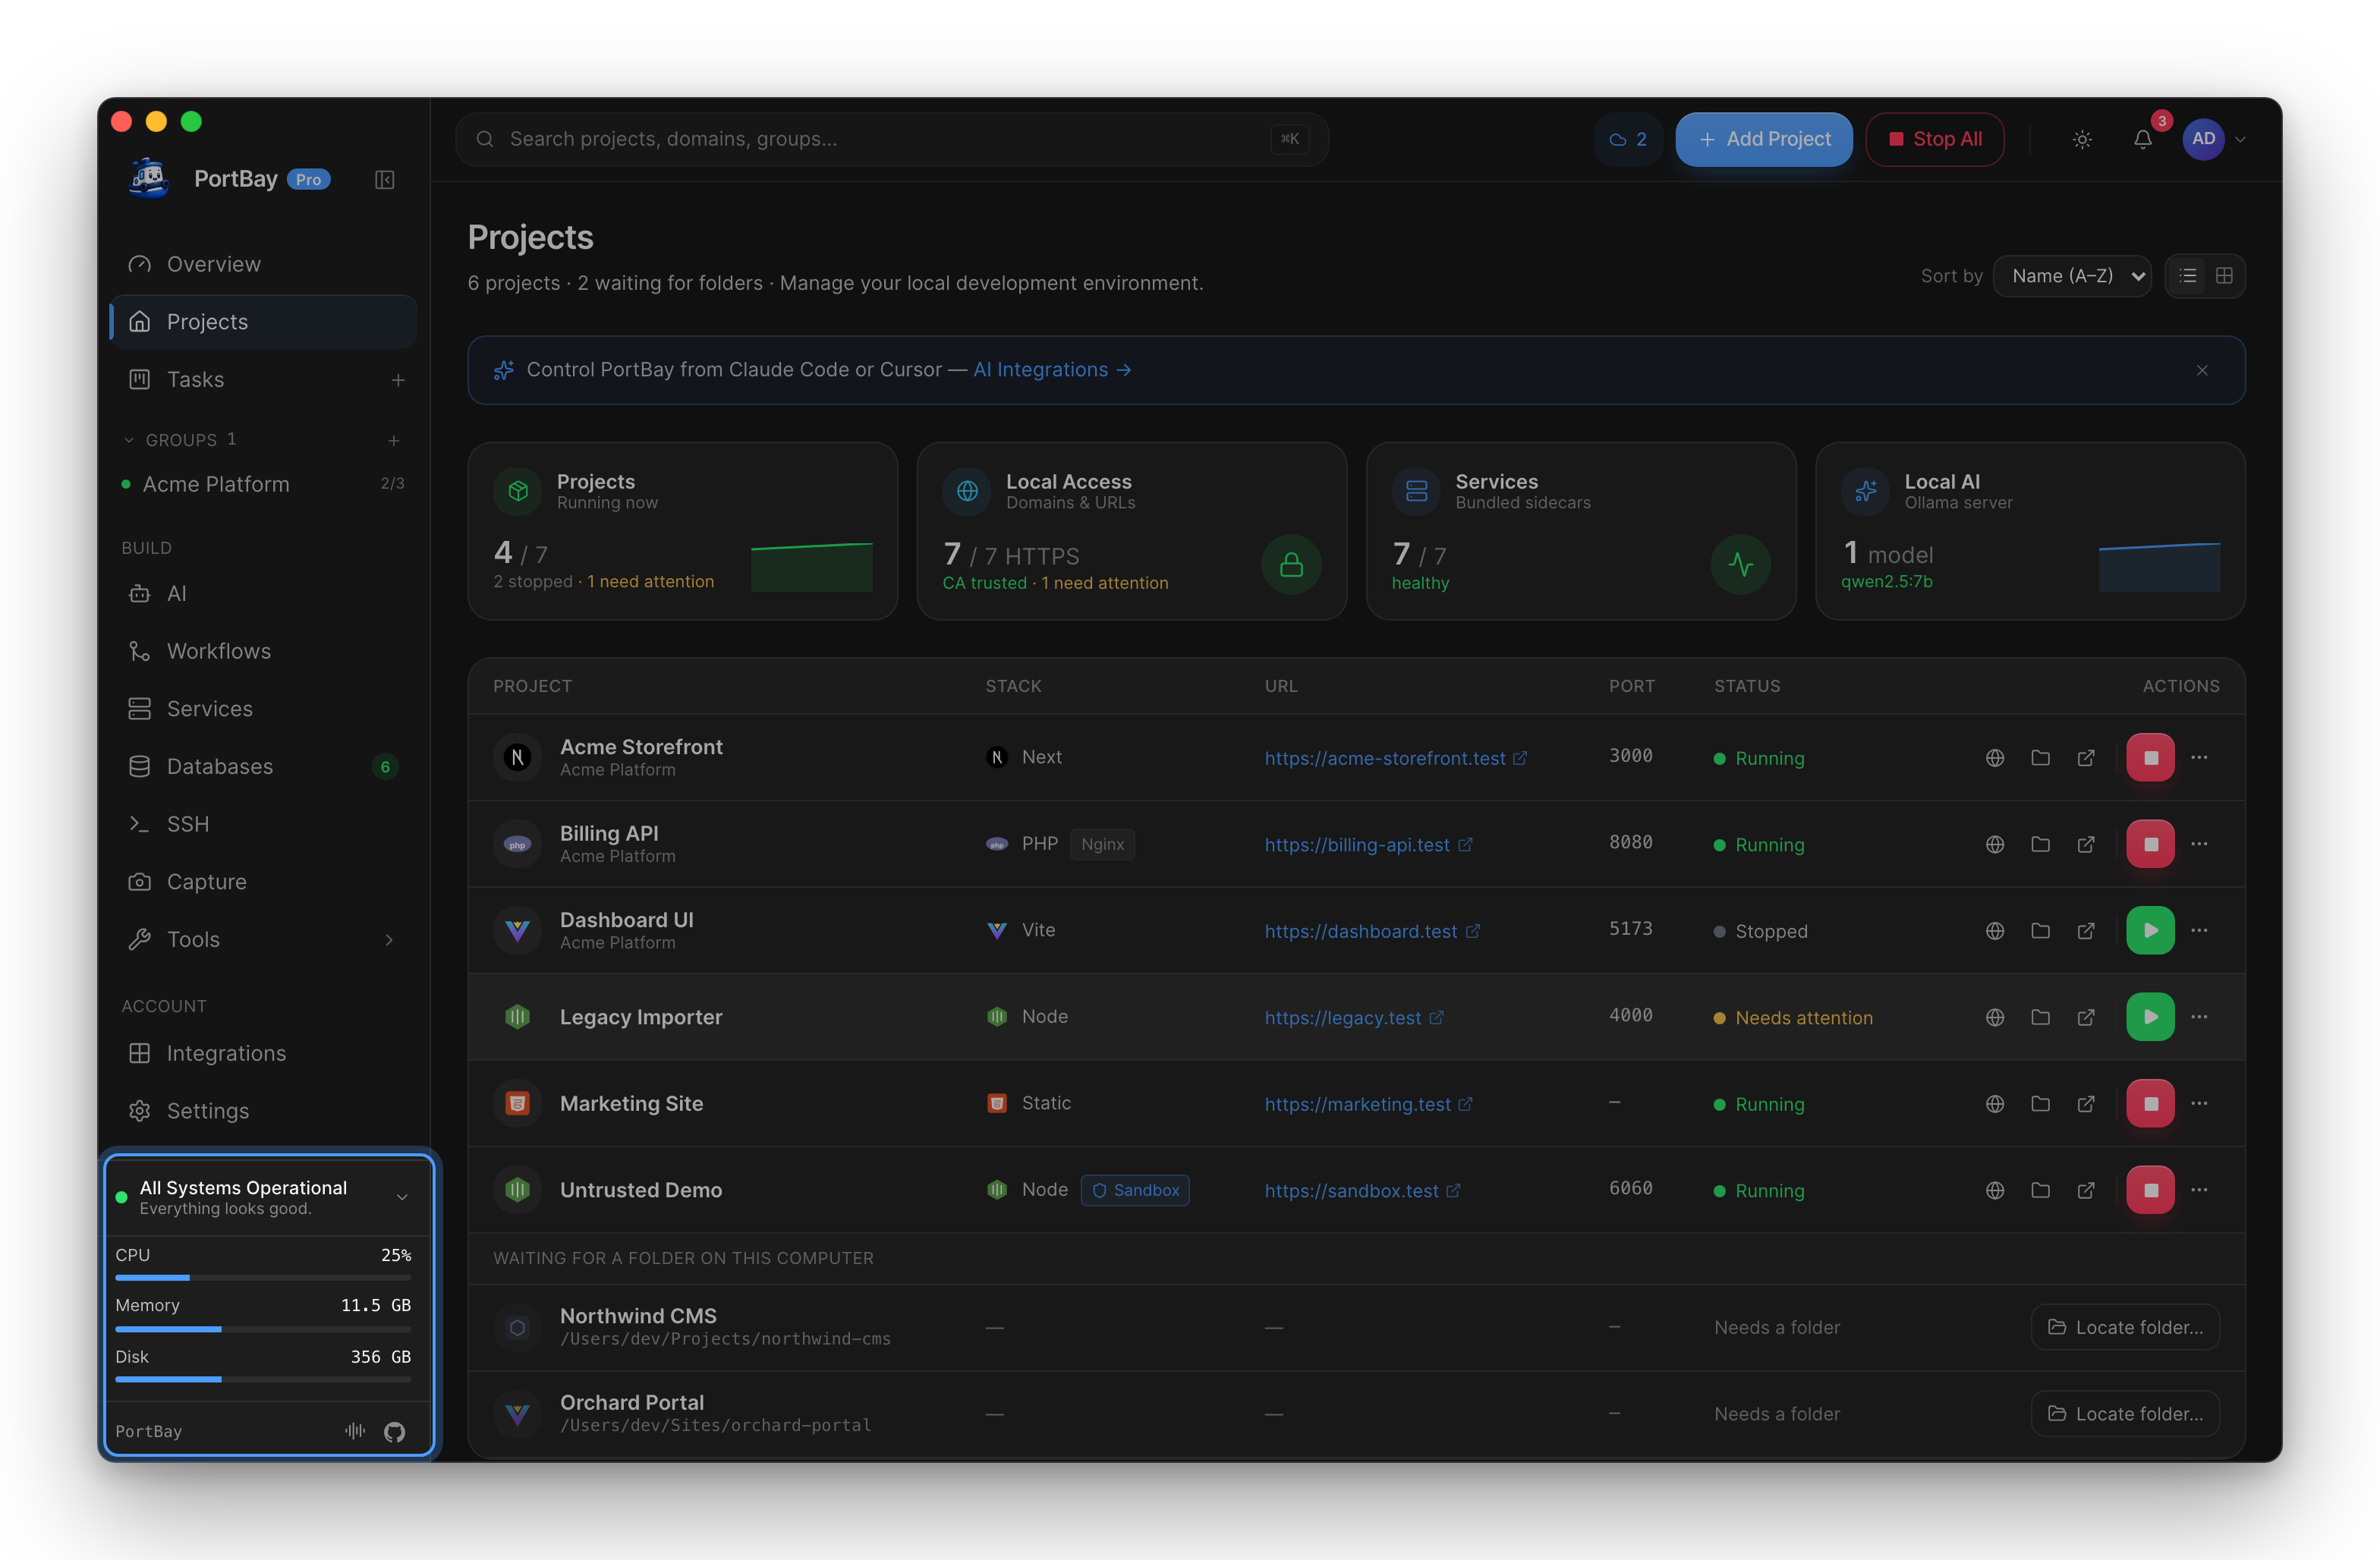Click the Stop All button

(x=1934, y=139)
